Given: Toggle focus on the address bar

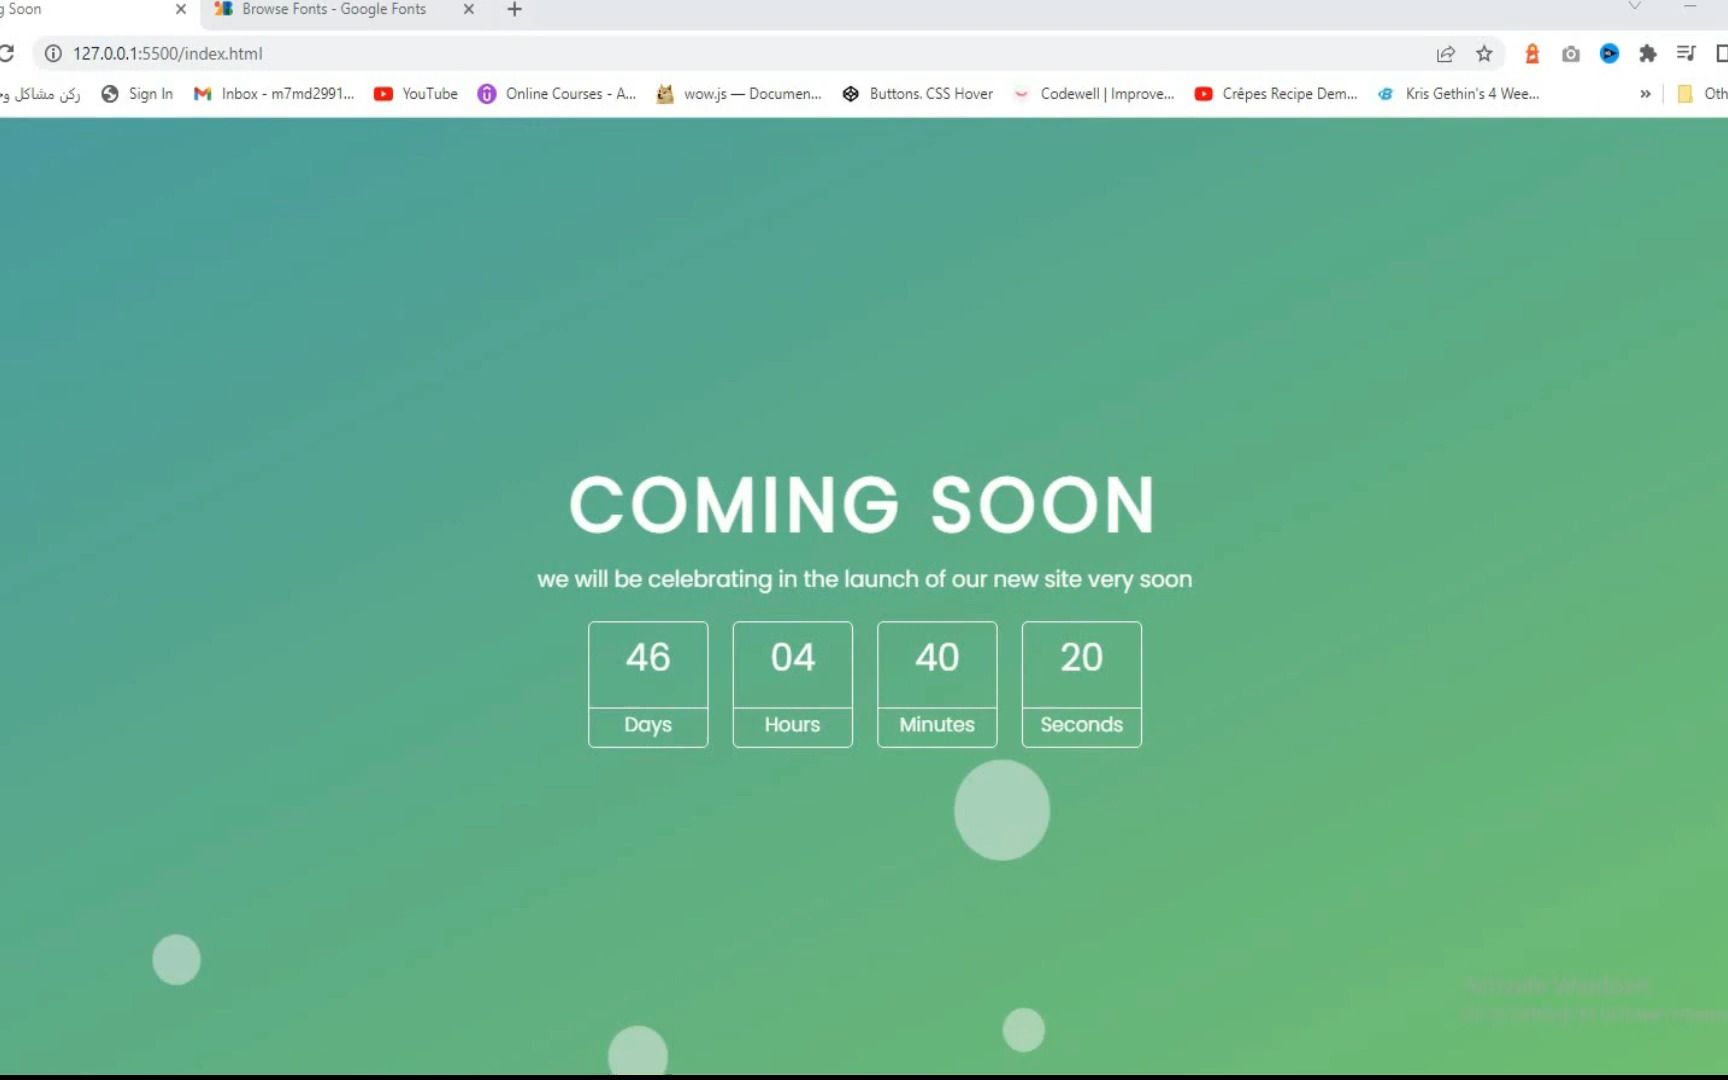Looking at the screenshot, I should tap(400, 53).
